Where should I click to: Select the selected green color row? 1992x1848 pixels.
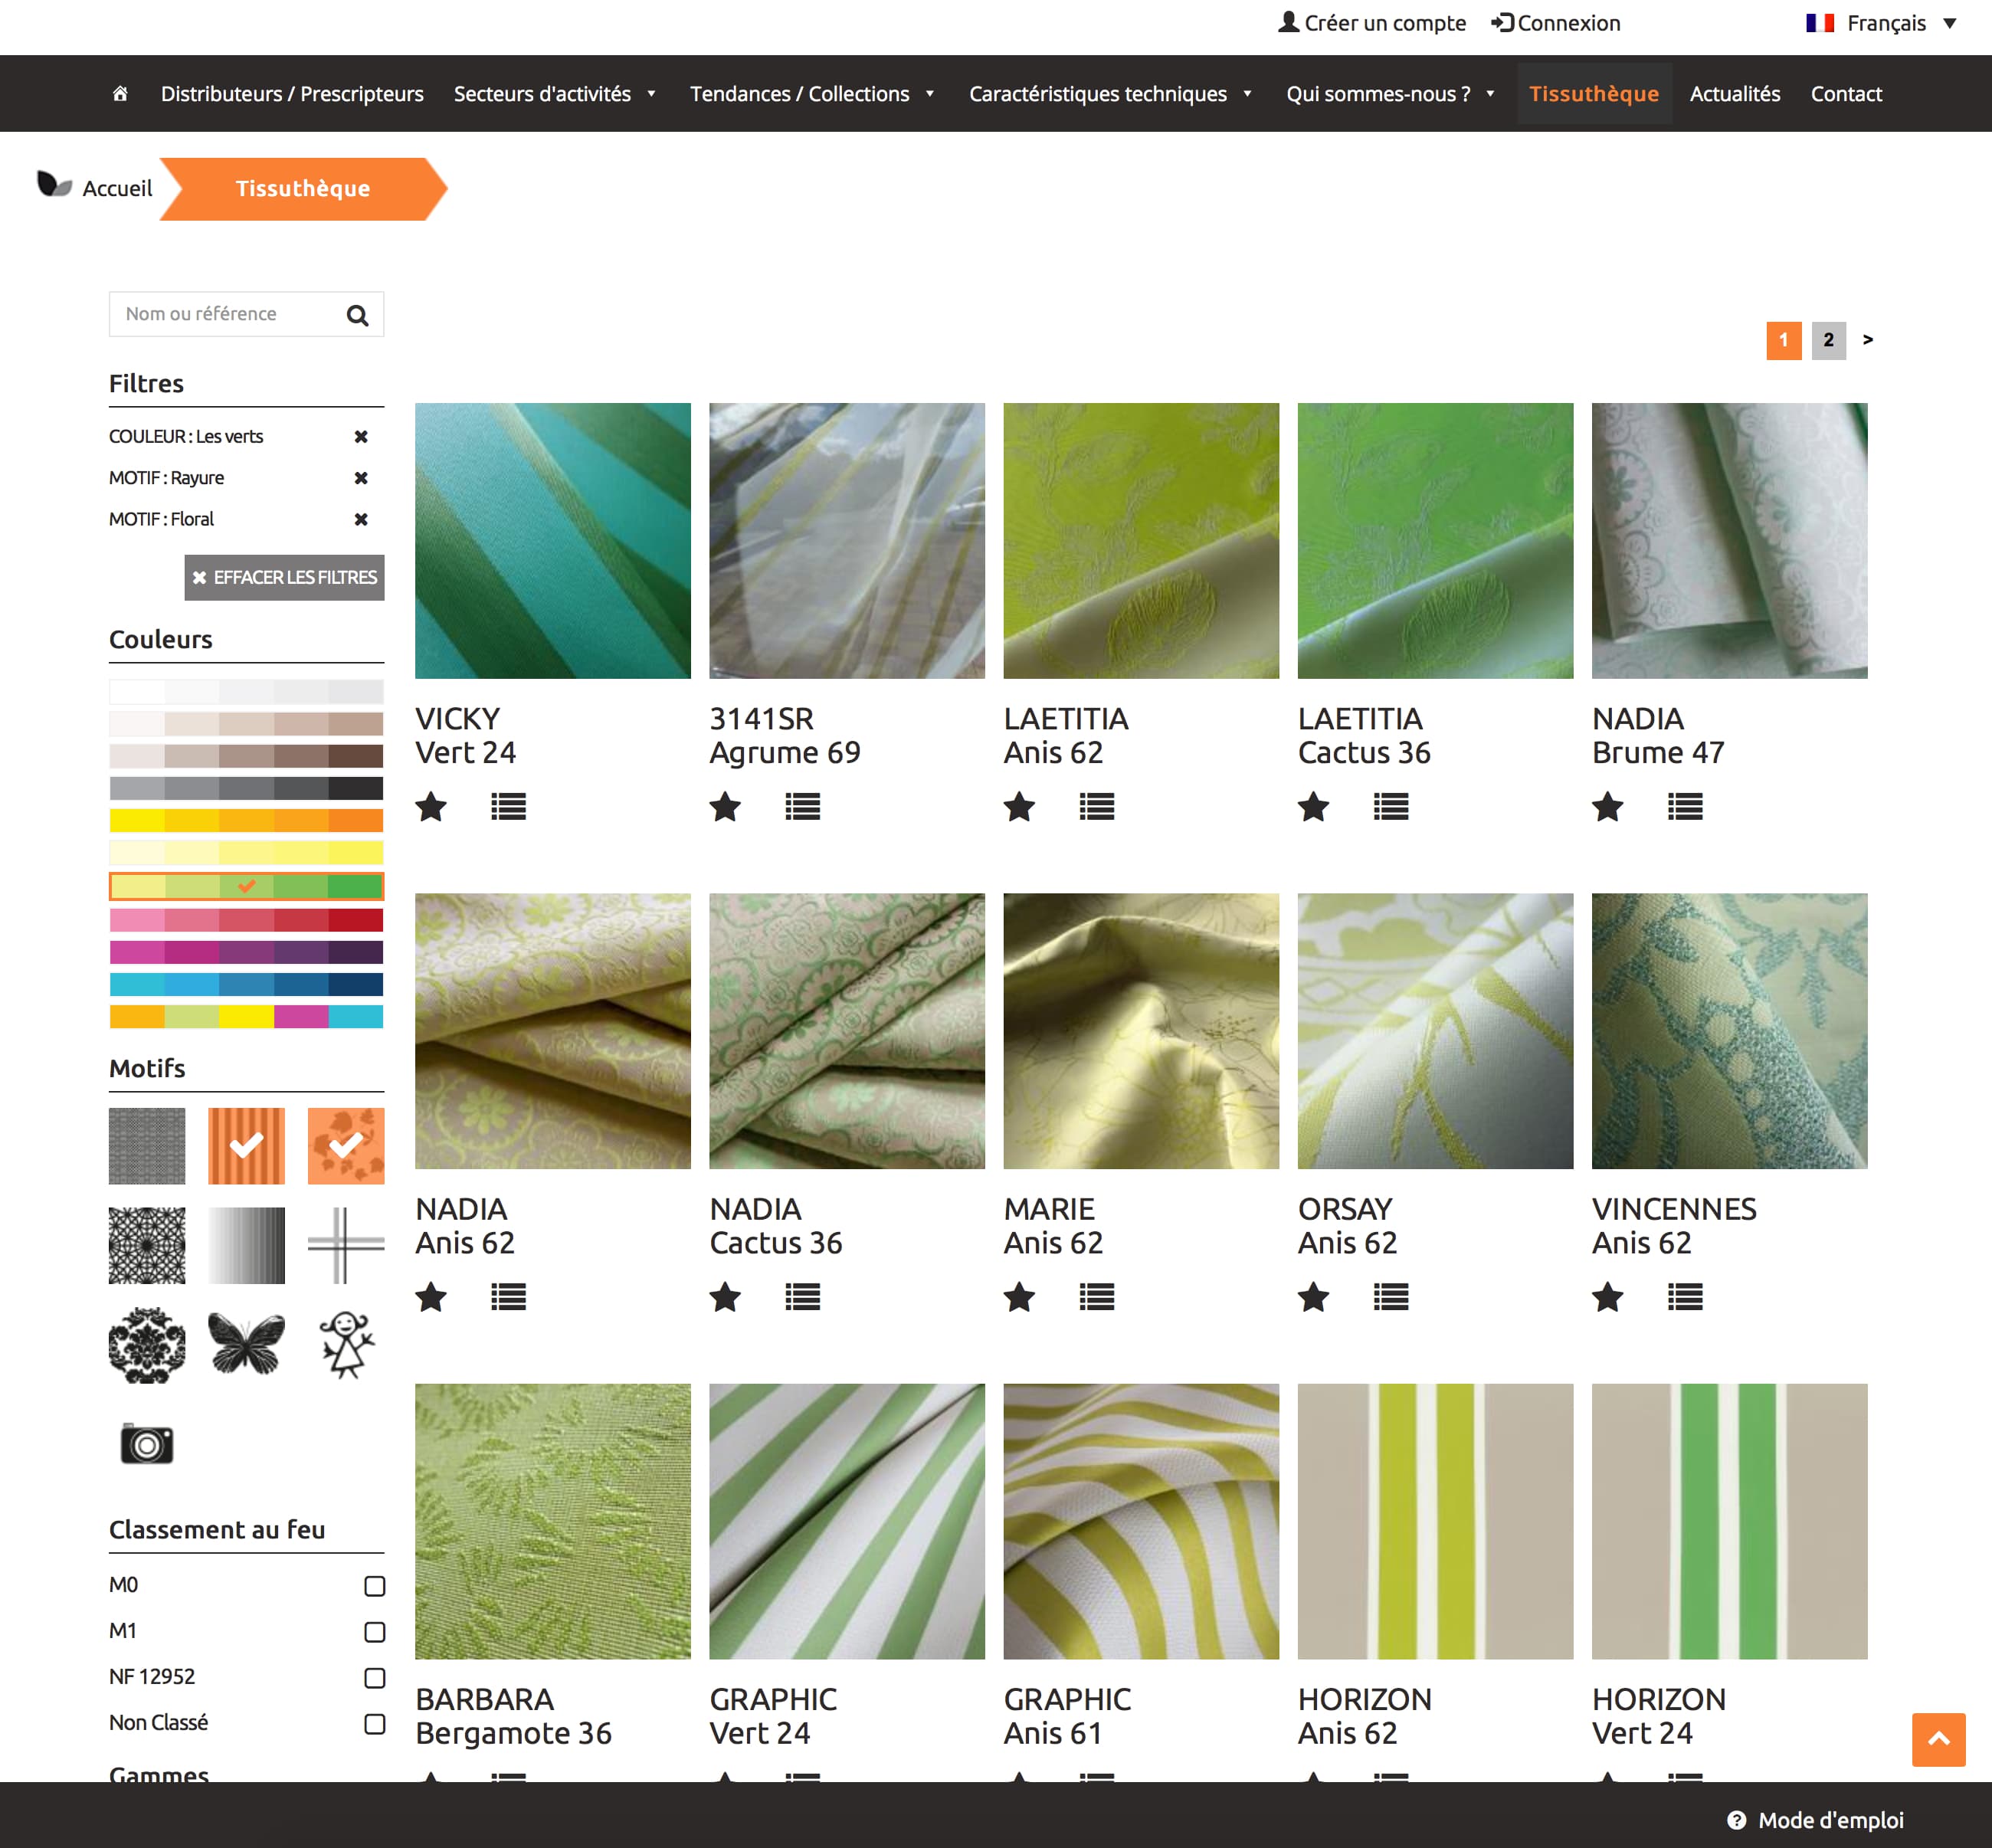(246, 886)
